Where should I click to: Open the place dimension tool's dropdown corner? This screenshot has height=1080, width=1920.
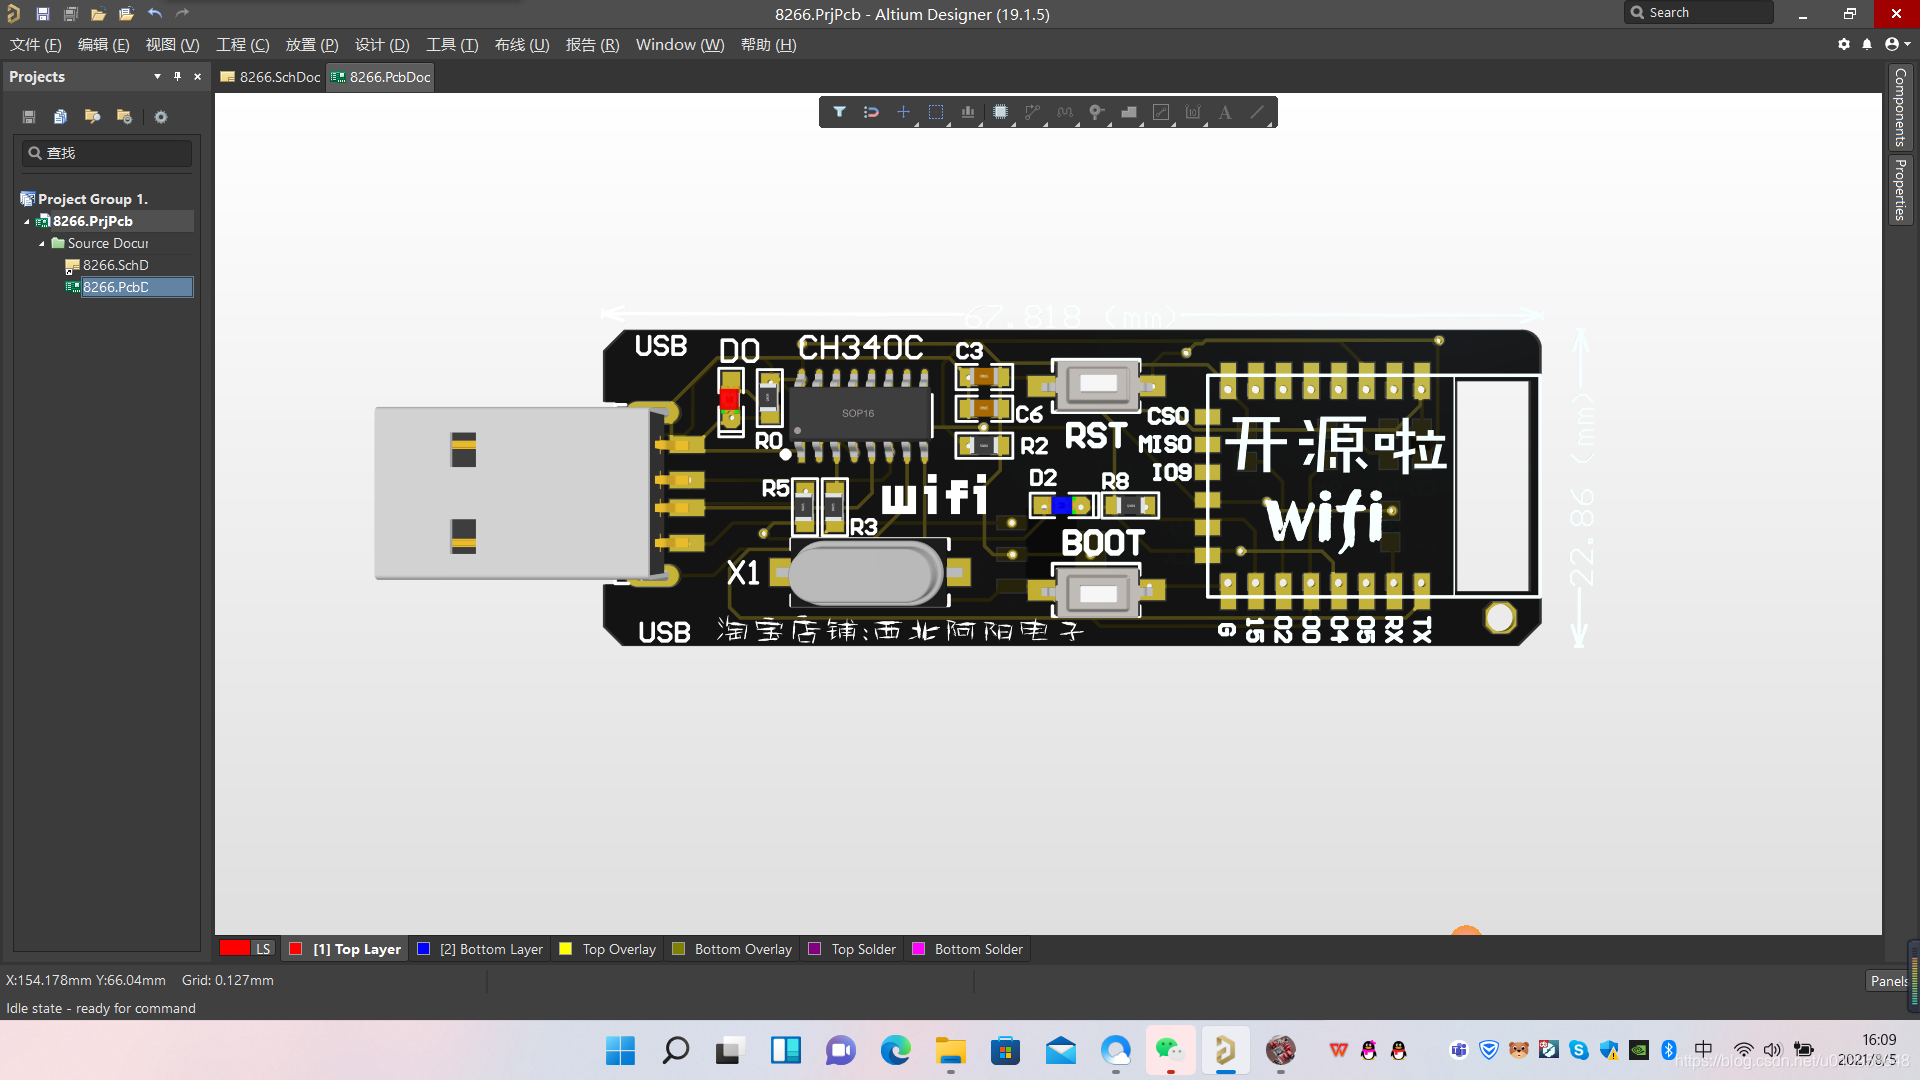(x=1206, y=124)
